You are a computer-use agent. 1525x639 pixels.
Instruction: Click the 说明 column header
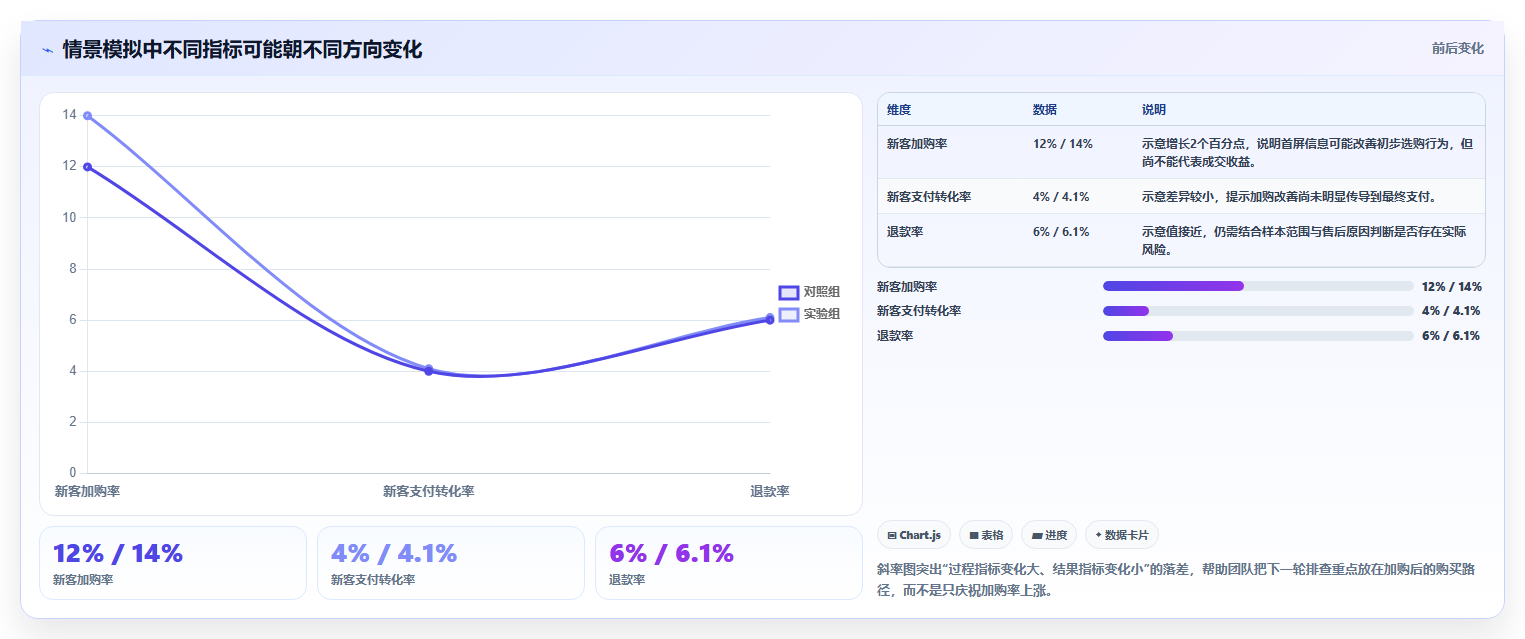[1154, 110]
